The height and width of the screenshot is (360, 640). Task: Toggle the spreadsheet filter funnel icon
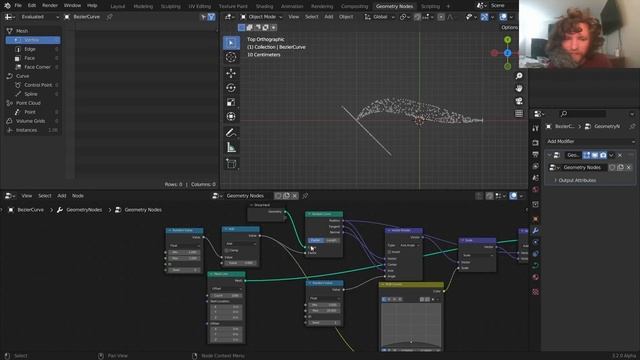211,17
